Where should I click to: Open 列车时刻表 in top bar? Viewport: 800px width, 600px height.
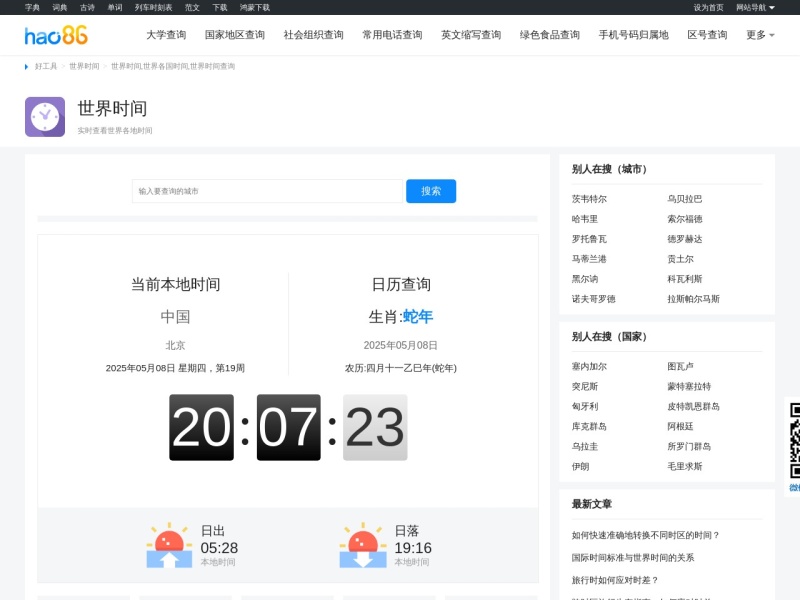pyautogui.click(x=154, y=8)
